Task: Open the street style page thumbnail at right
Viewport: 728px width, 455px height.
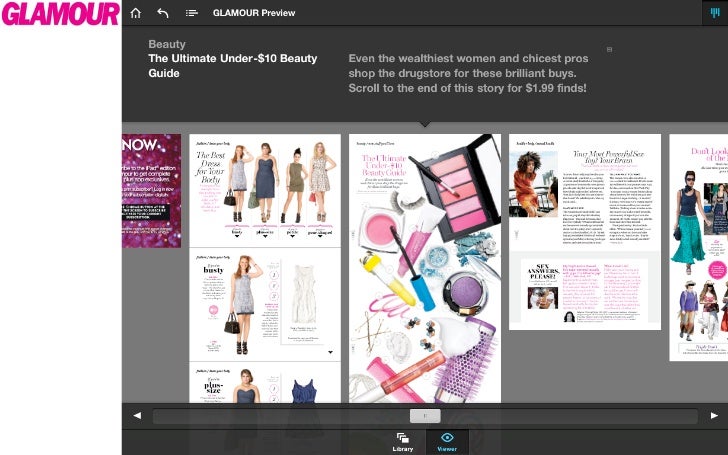Action: click(x=698, y=247)
